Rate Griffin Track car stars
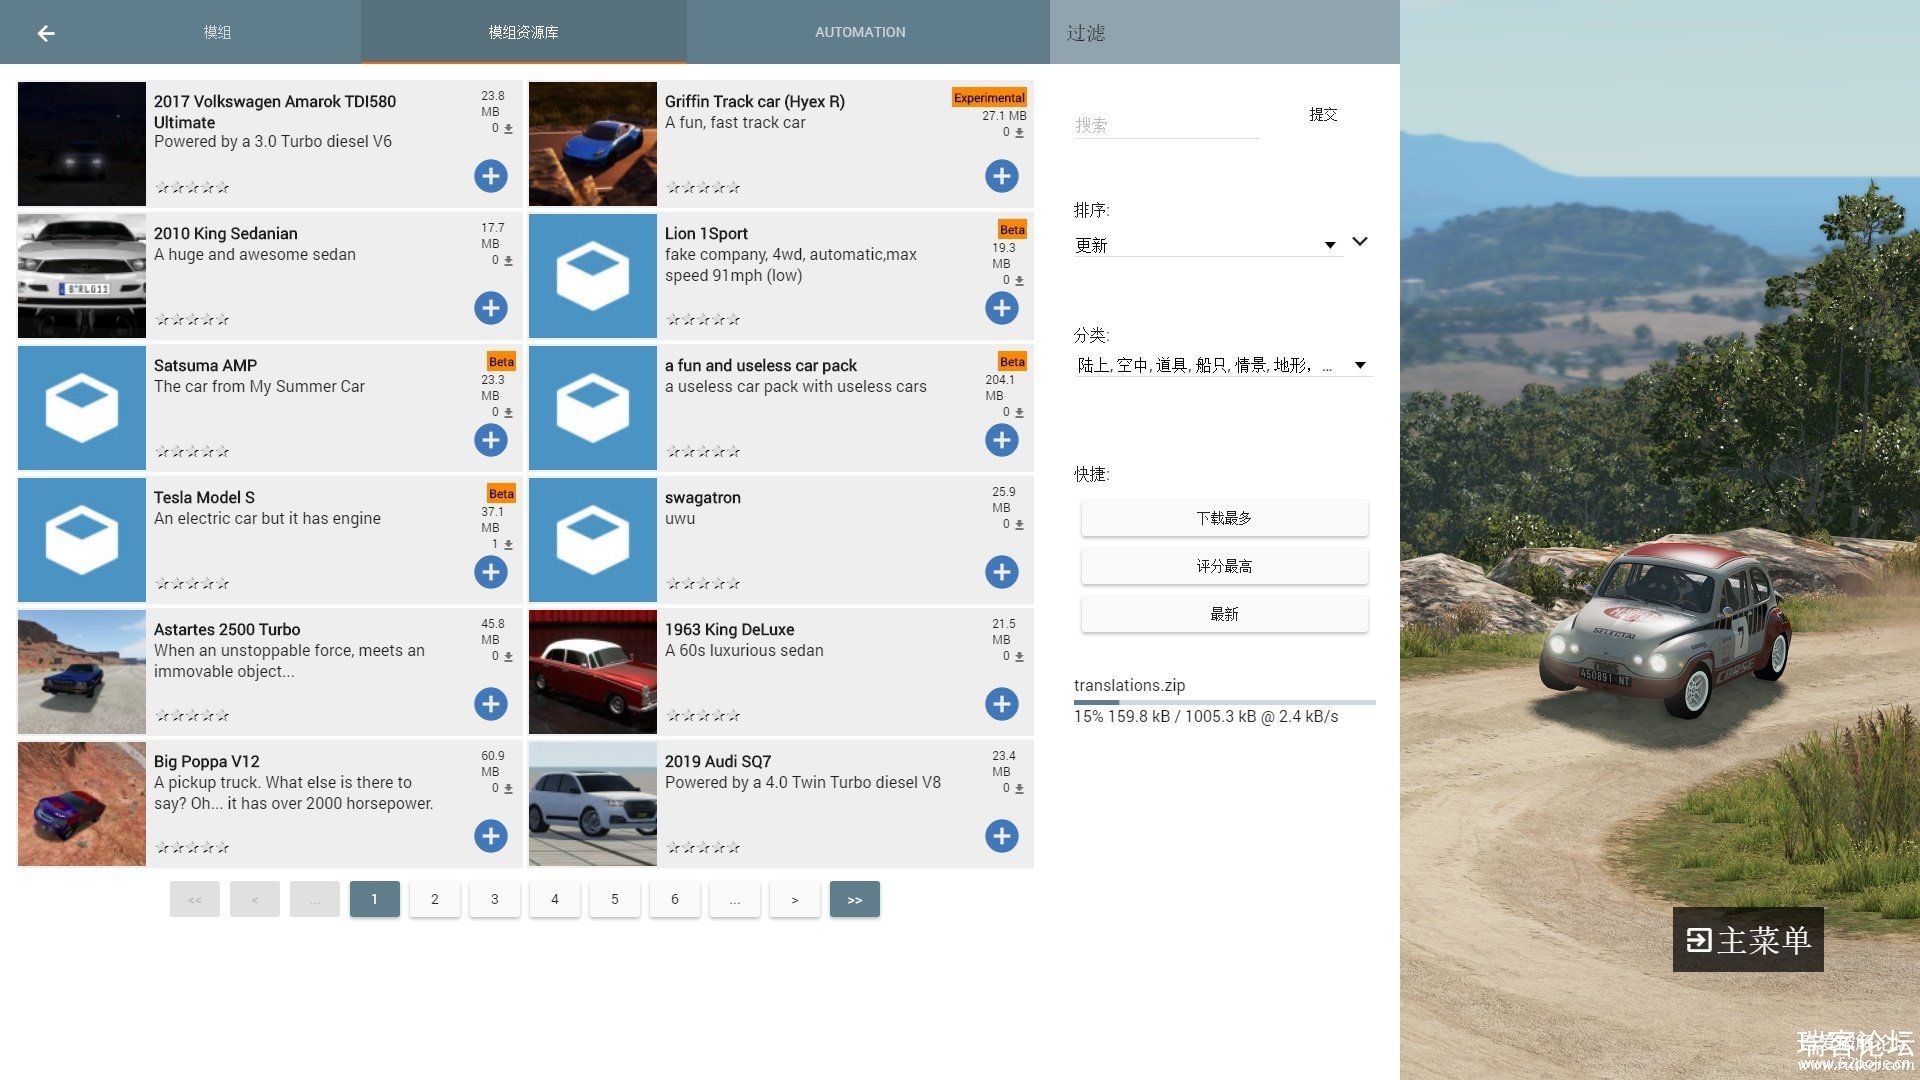Image resolution: width=1920 pixels, height=1080 pixels. 703,187
